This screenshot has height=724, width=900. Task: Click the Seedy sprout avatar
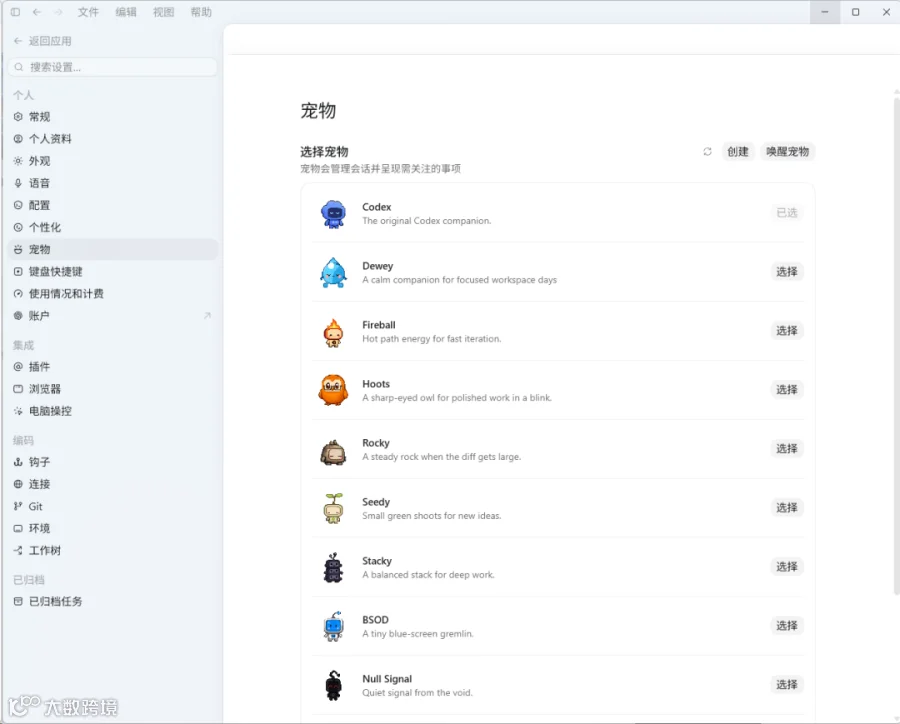tap(333, 508)
